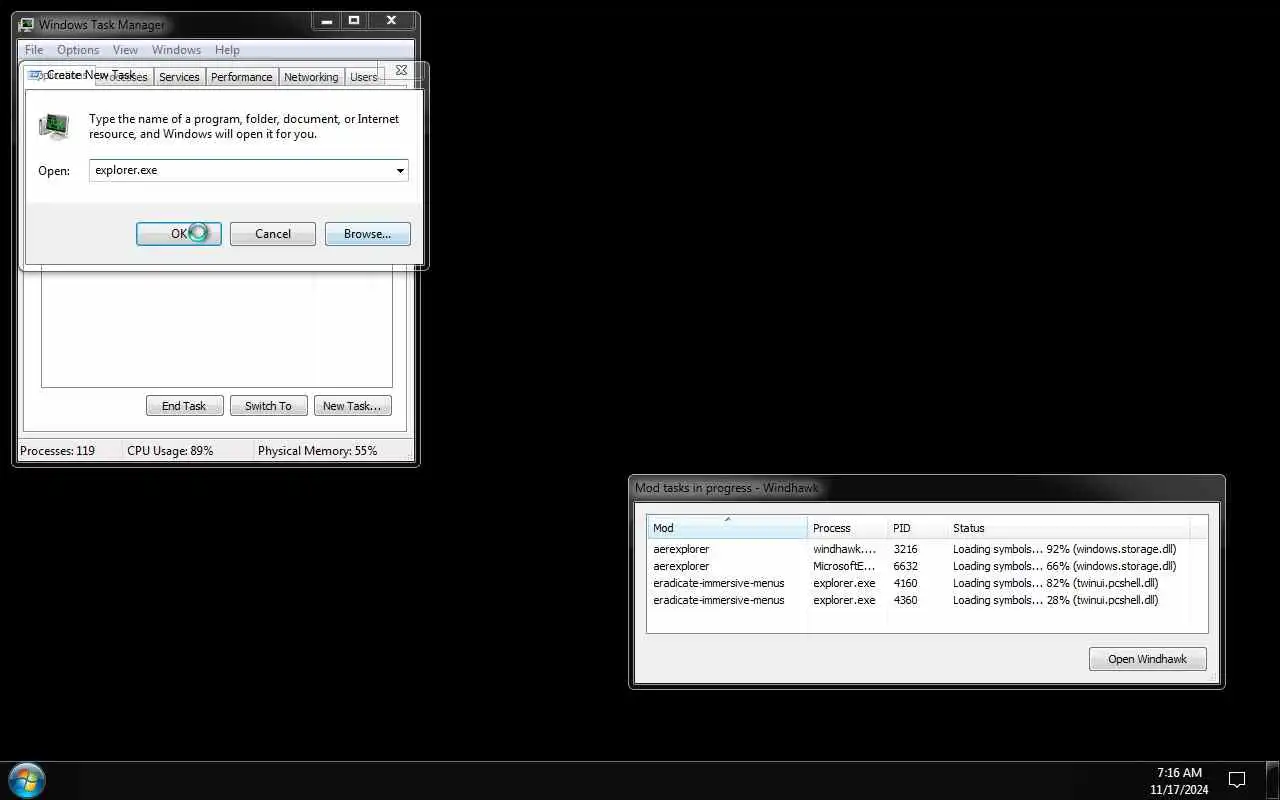Viewport: 1280px width, 800px height.
Task: Switch to the Performance tab
Action: click(x=241, y=77)
